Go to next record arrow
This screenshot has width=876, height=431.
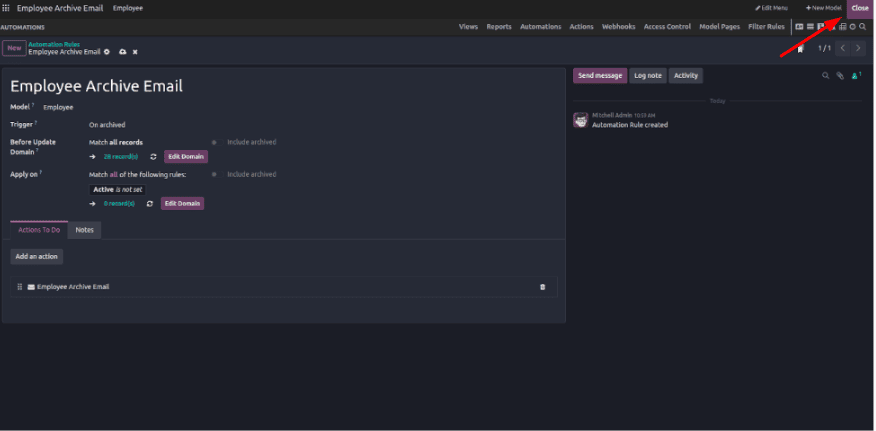[858, 48]
